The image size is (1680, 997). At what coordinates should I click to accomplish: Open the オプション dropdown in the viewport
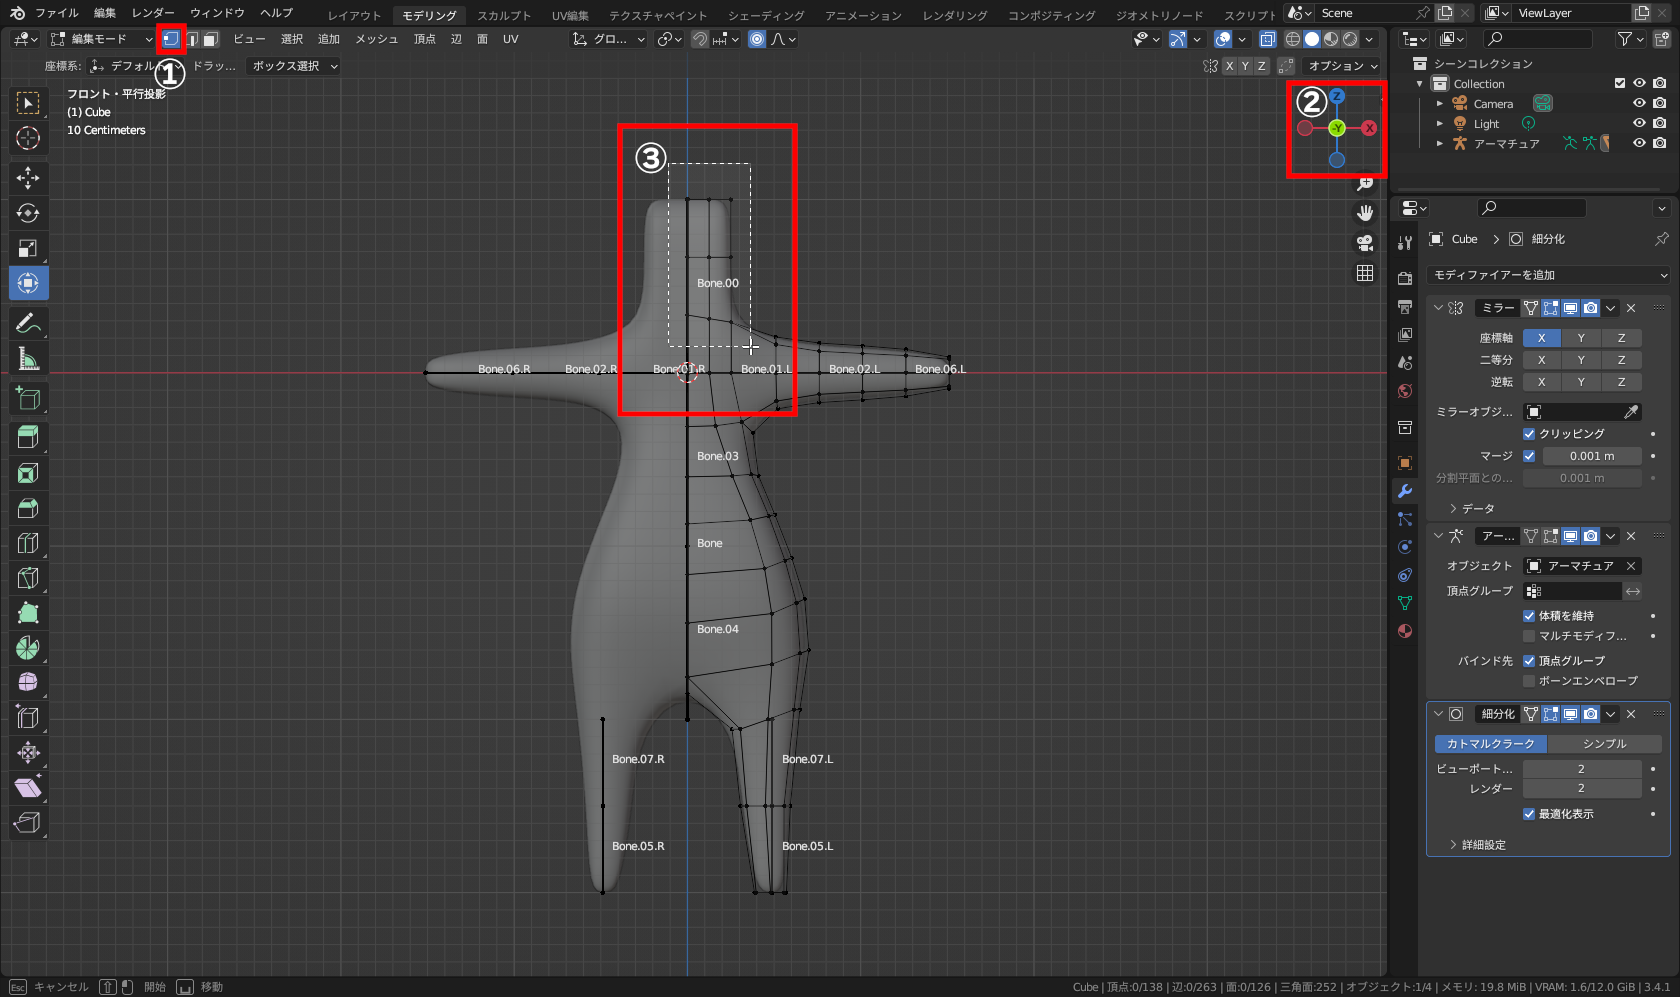click(x=1343, y=66)
